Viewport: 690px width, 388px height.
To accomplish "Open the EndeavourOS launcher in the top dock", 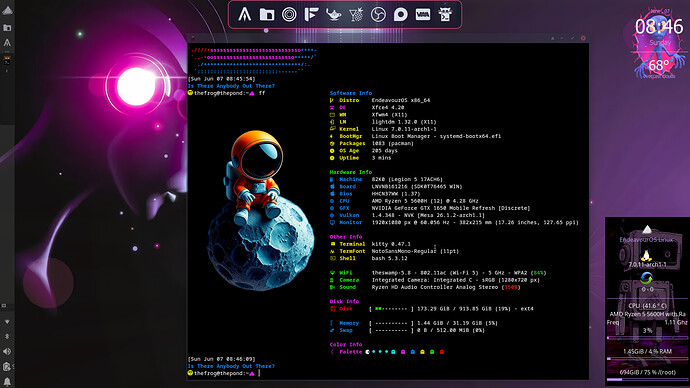I will click(245, 15).
